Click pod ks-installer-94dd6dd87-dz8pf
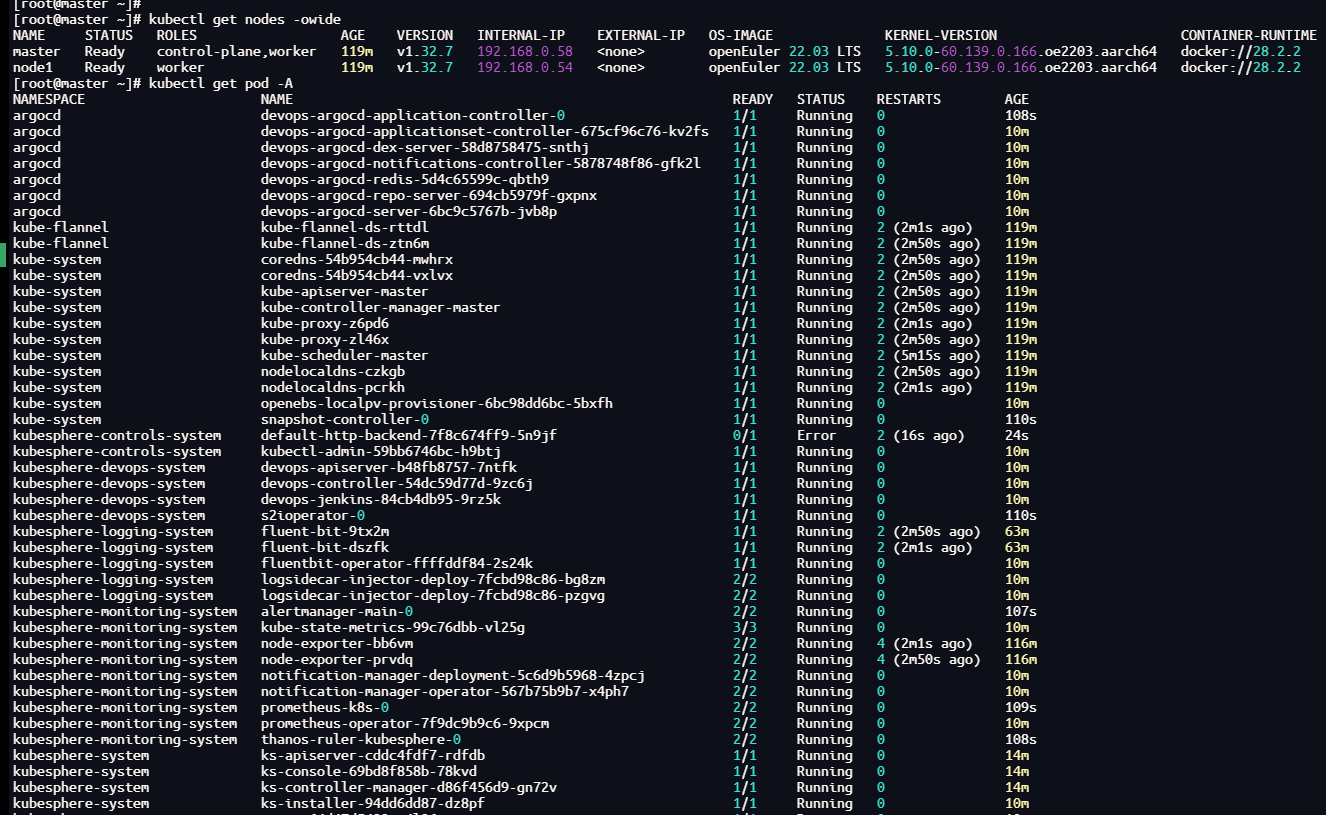Image resolution: width=1326 pixels, height=815 pixels. point(373,804)
